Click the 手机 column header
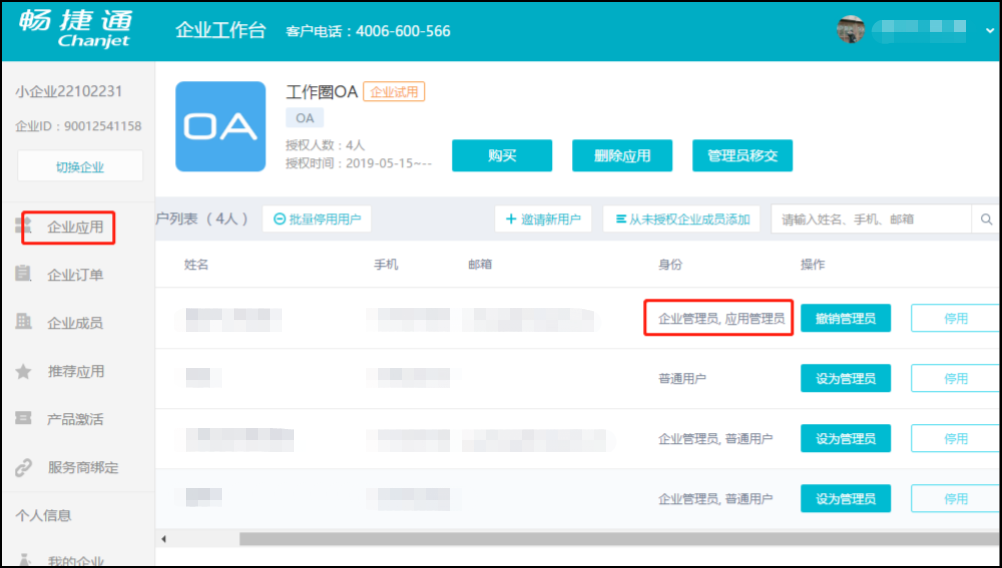The image size is (1002, 568). 386,265
